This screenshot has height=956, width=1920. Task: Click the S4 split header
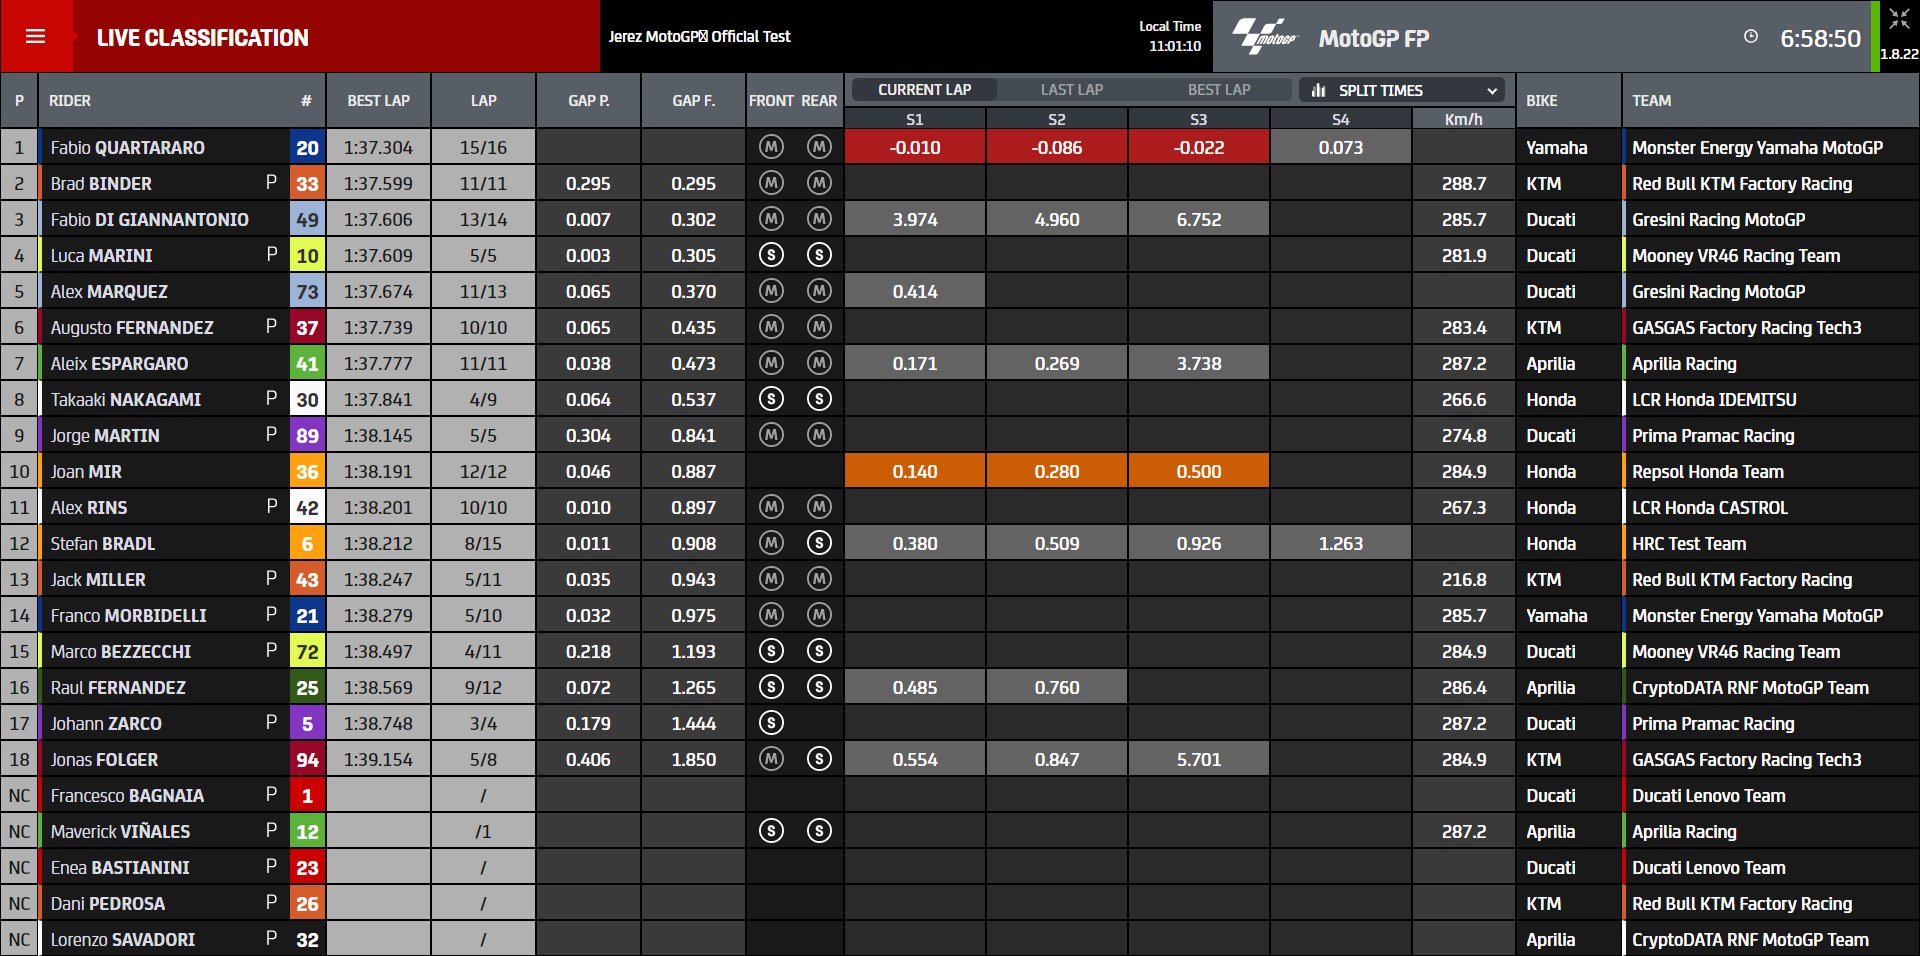tap(1340, 119)
